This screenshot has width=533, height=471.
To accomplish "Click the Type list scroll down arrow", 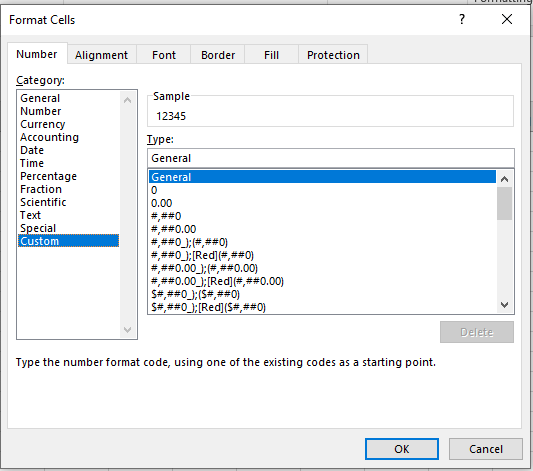I will click(x=504, y=304).
